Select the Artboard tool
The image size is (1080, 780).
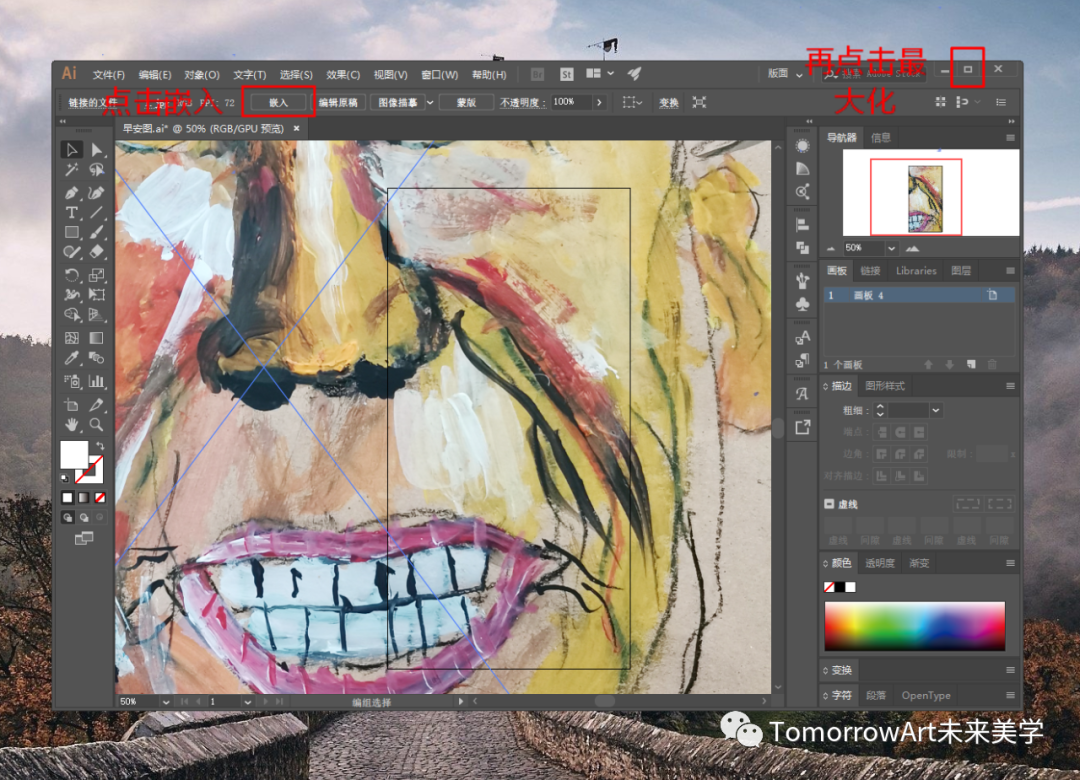(x=72, y=404)
